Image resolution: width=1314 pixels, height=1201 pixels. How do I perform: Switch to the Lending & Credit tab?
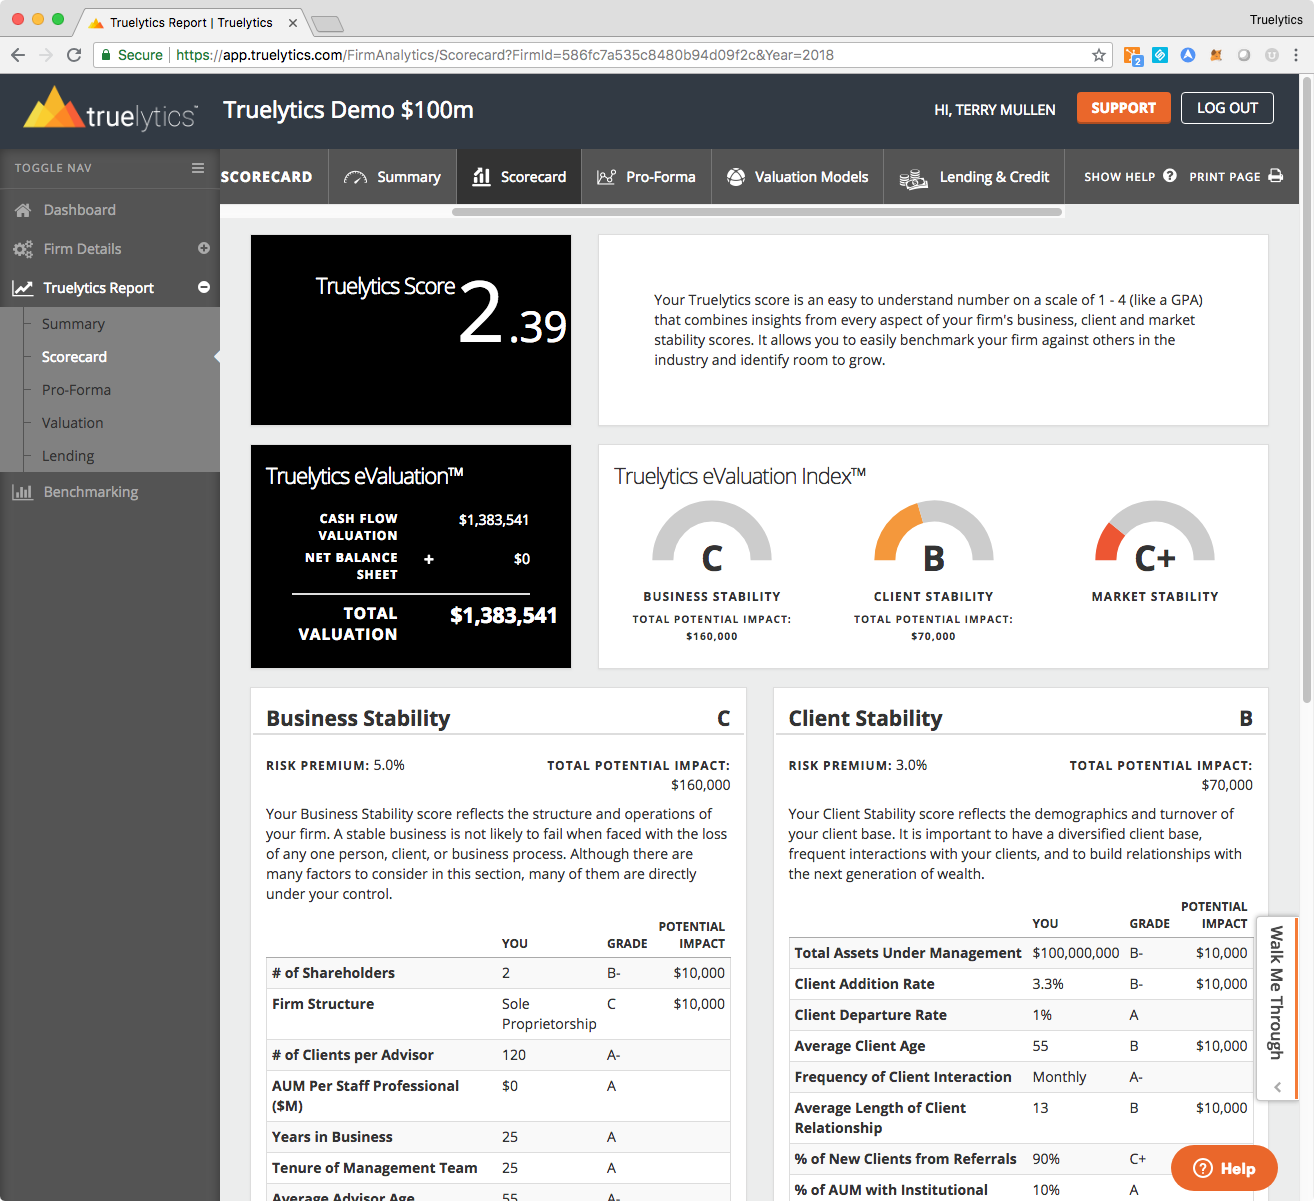(x=974, y=177)
